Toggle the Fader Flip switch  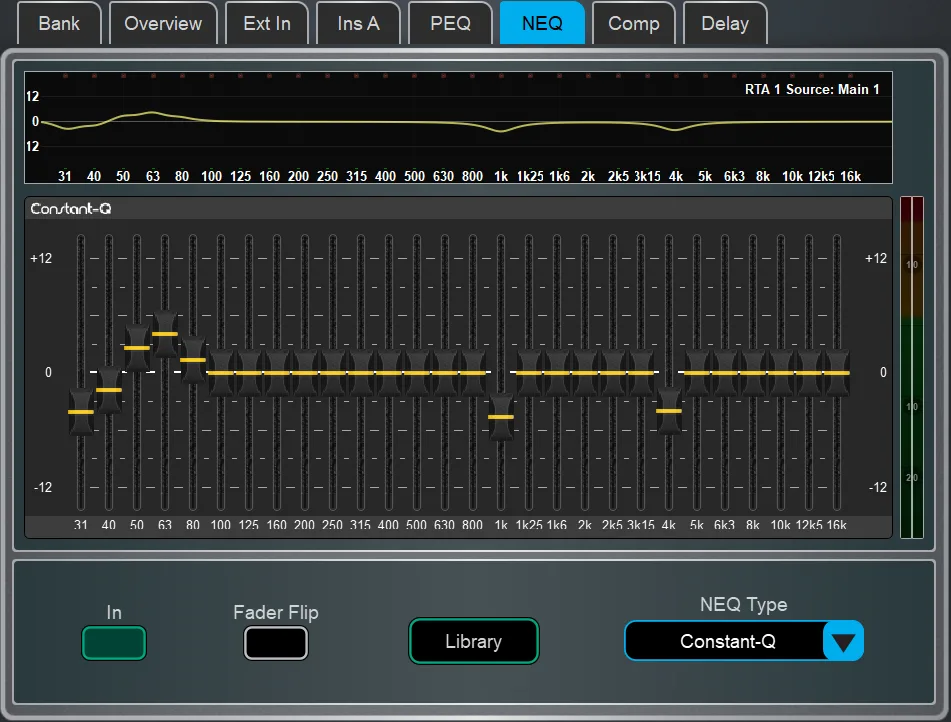pyautogui.click(x=276, y=643)
